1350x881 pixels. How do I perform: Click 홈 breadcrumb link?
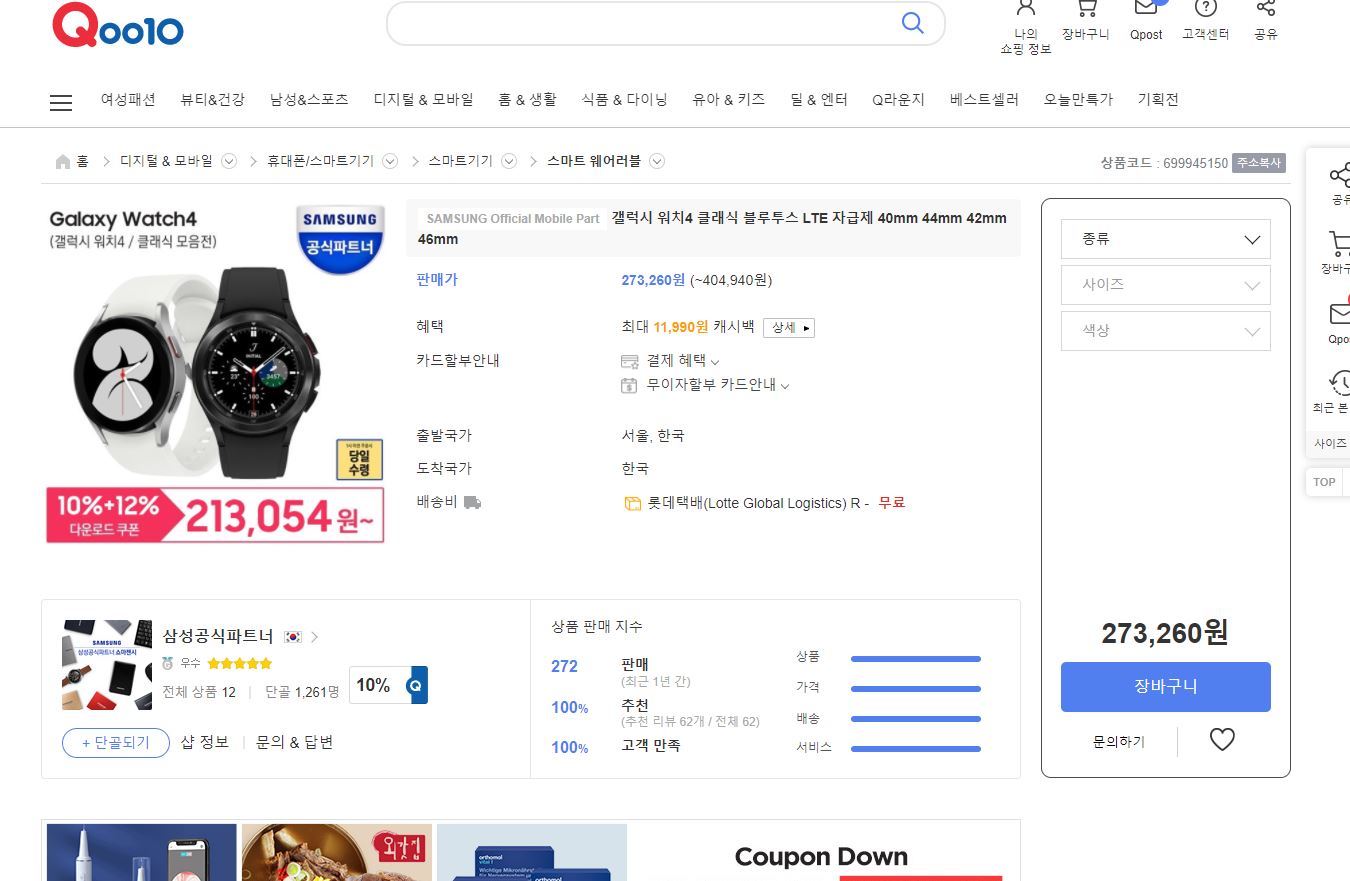[82, 161]
